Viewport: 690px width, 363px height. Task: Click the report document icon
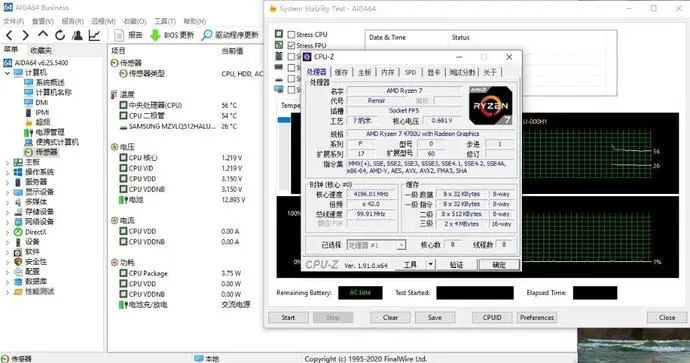tap(119, 35)
